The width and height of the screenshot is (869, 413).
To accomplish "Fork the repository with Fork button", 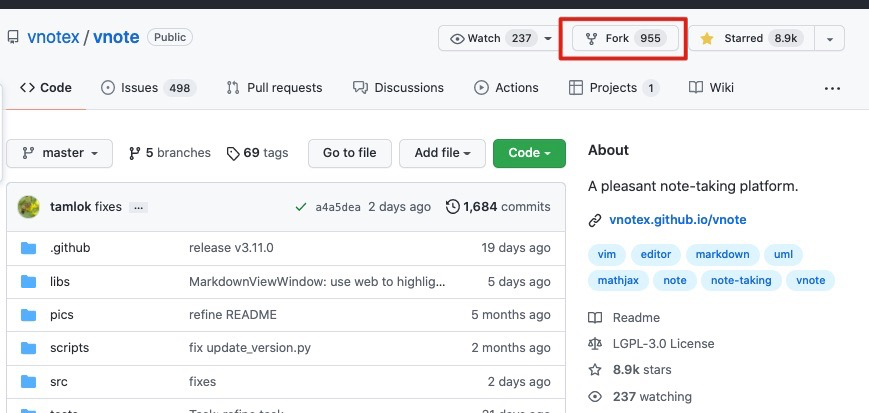I will pos(625,38).
